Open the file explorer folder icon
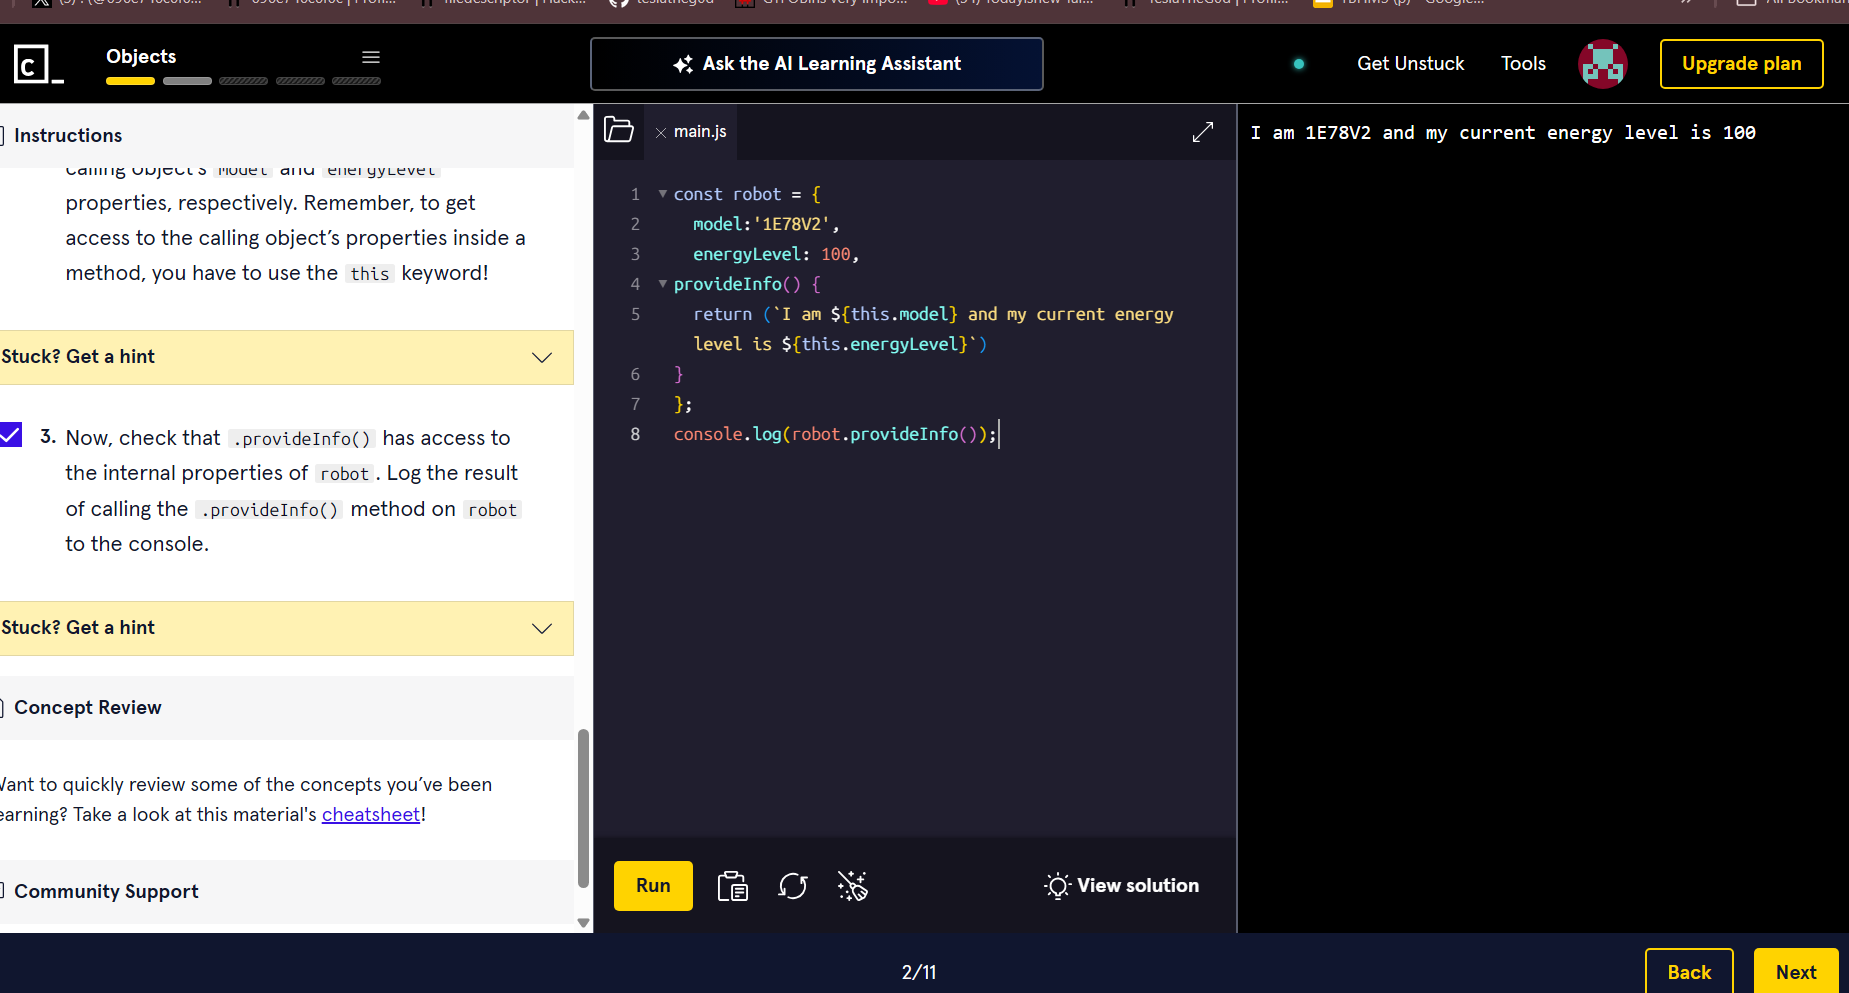Image resolution: width=1849 pixels, height=993 pixels. (x=619, y=131)
